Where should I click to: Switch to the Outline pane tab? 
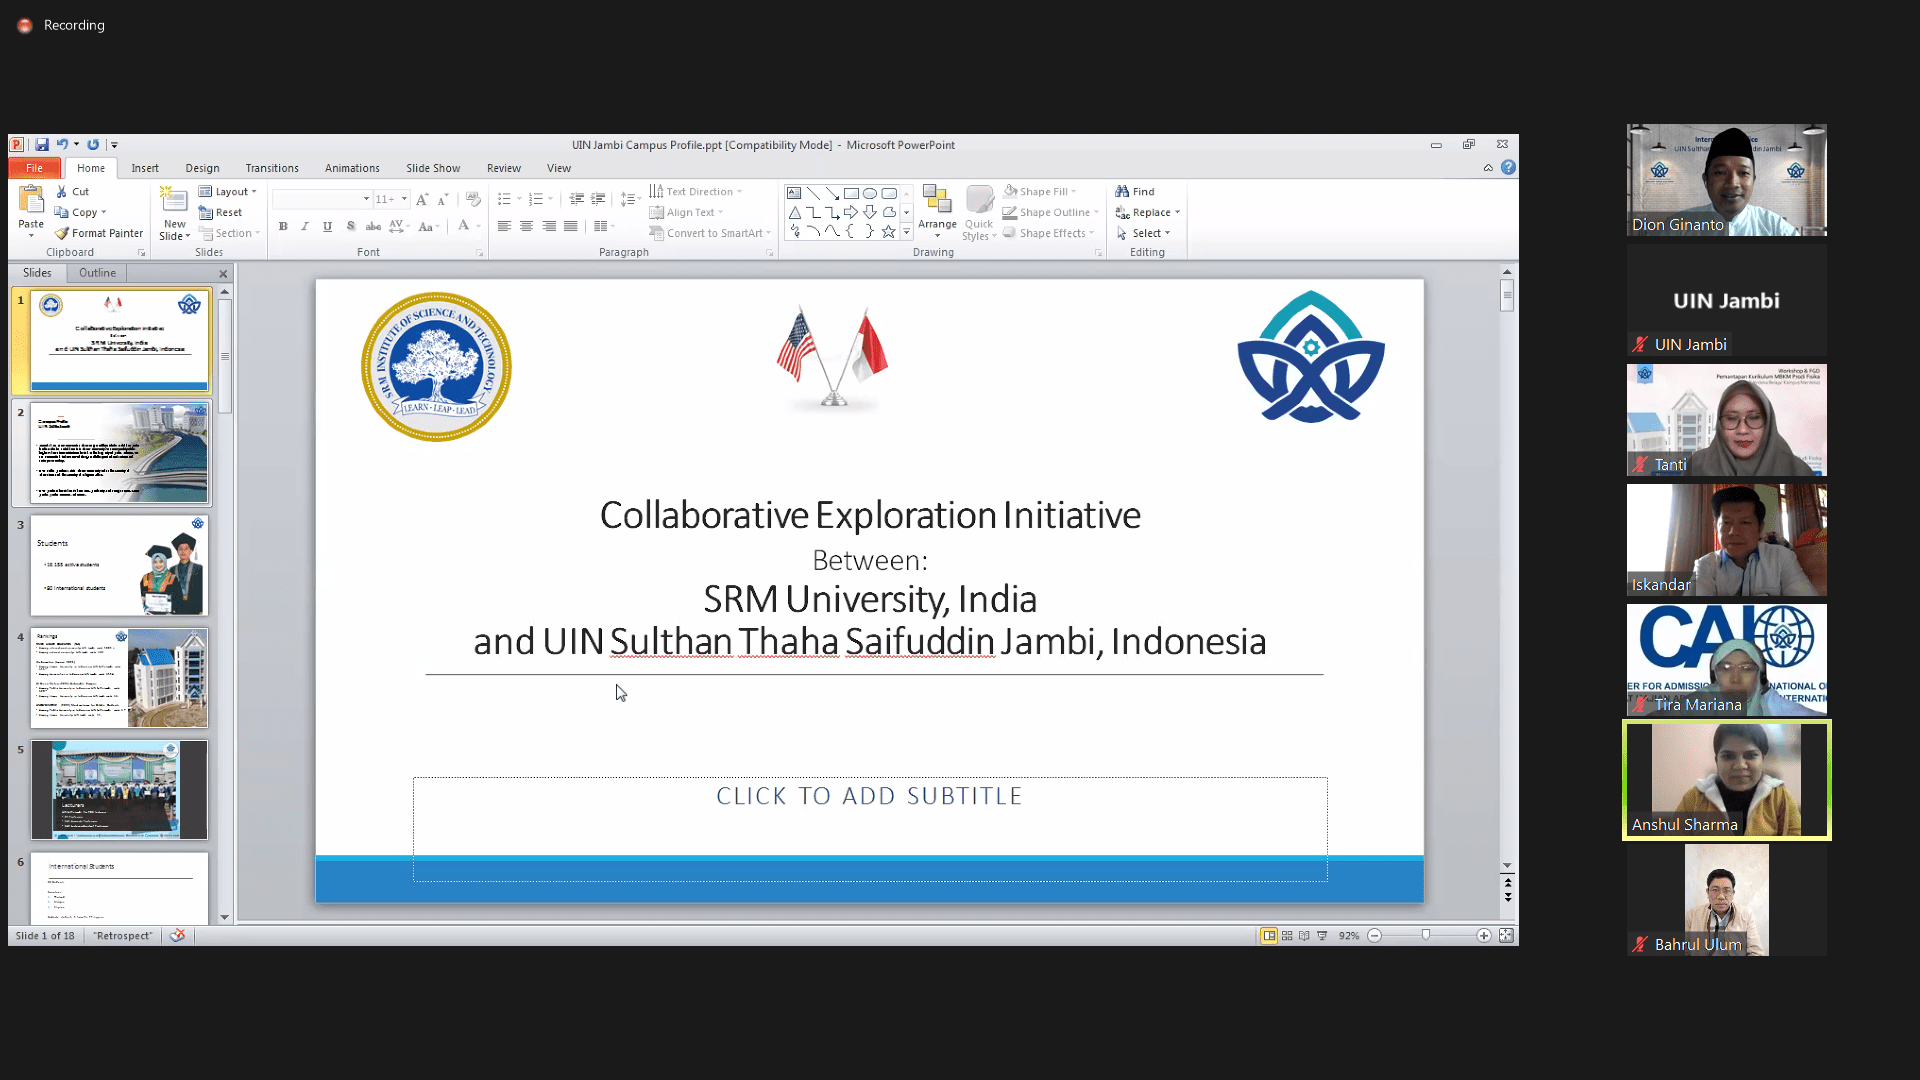(x=97, y=273)
